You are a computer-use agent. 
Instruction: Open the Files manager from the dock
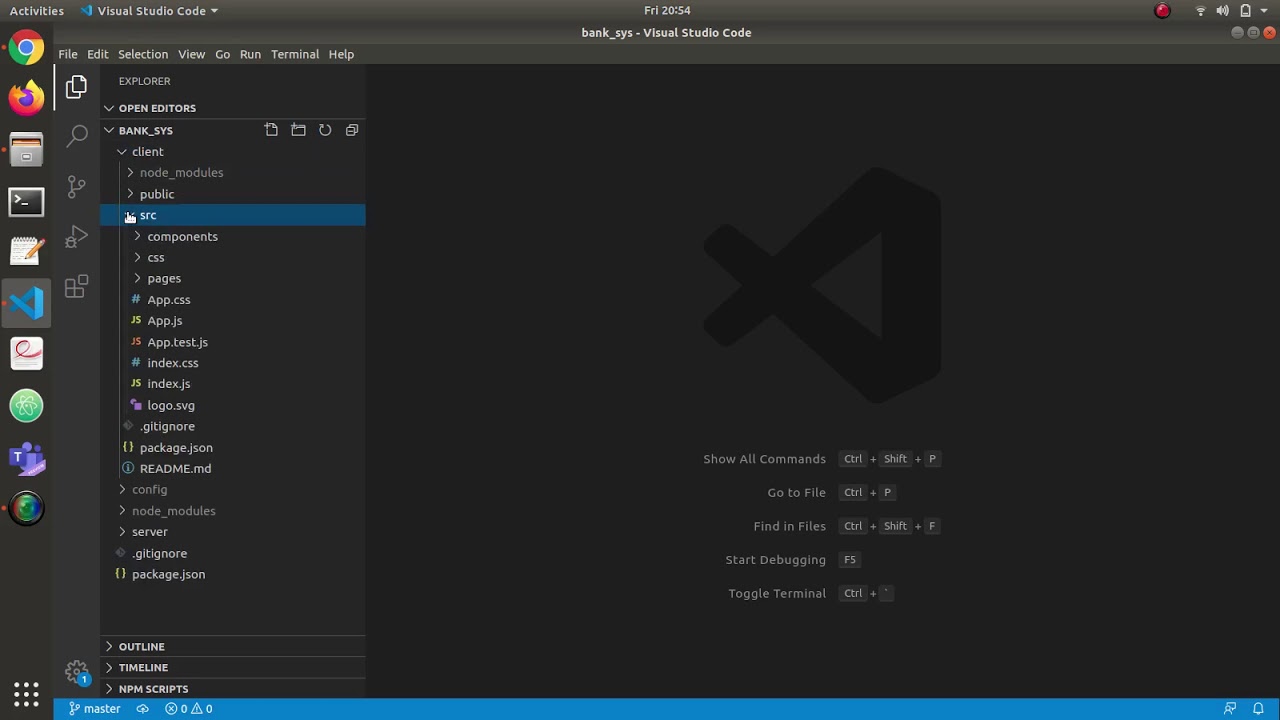(x=27, y=150)
